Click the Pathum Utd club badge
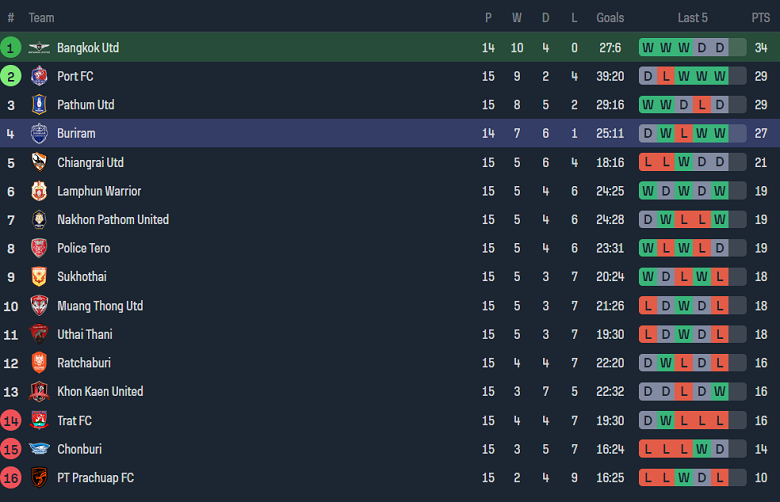Screen dimensions: 780x502 [39, 105]
